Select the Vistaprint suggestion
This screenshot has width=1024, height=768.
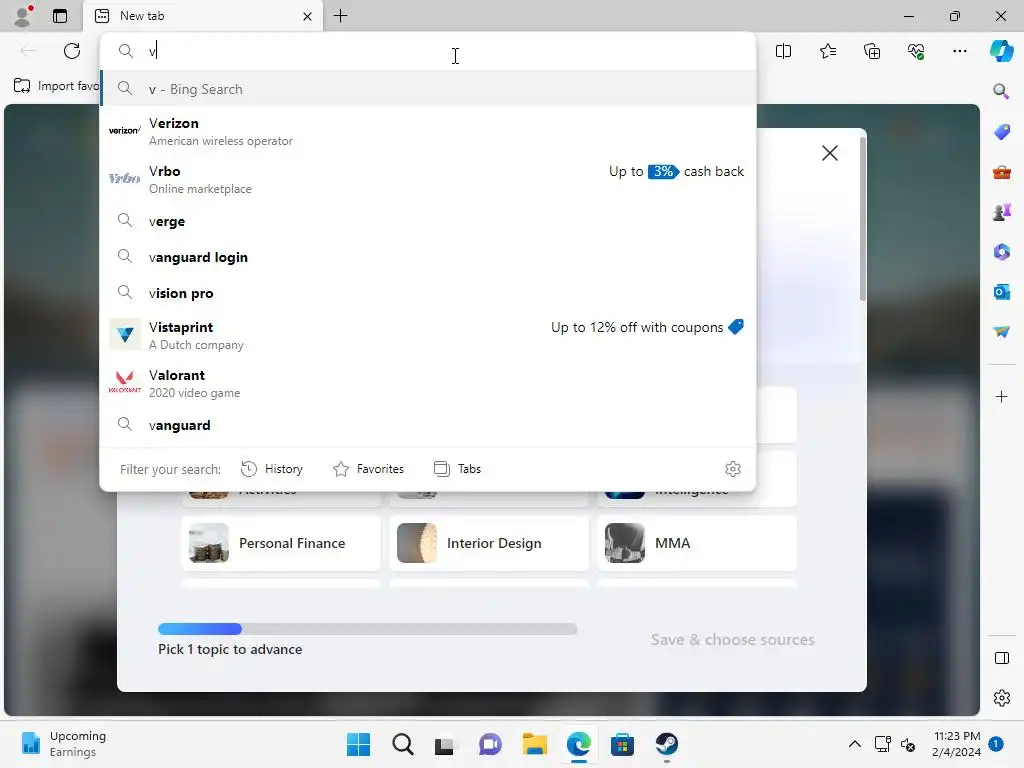pos(428,335)
